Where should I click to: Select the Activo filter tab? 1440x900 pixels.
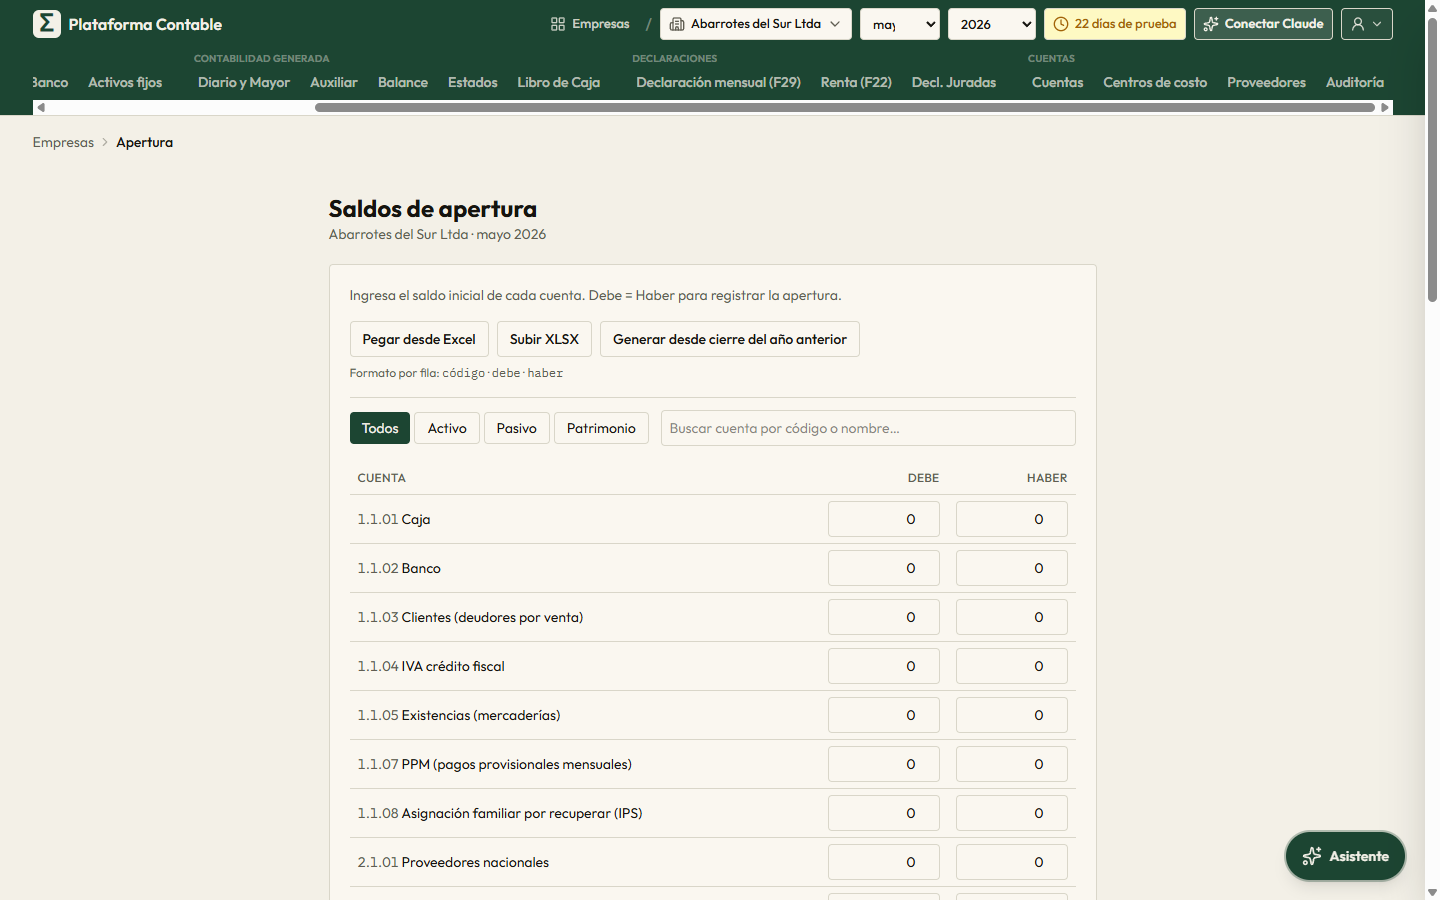[447, 428]
